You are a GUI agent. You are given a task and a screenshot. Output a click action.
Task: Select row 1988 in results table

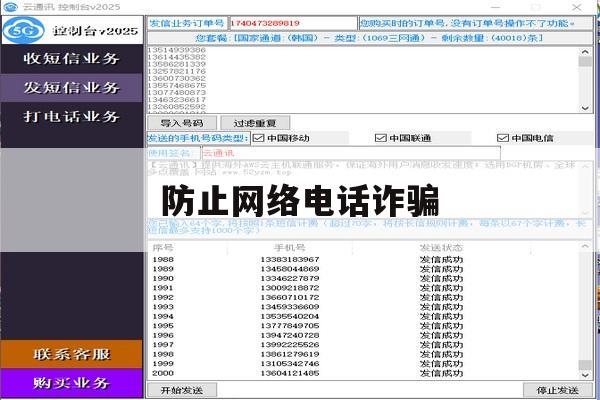pyautogui.click(x=364, y=260)
